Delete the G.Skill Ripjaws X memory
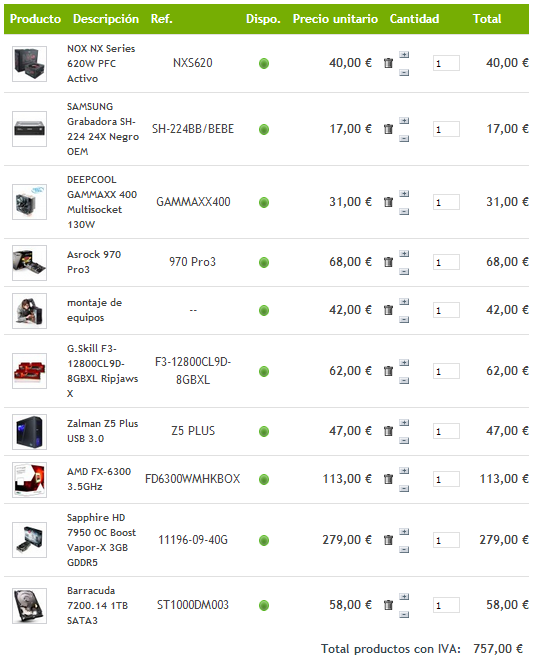The width and height of the screenshot is (536, 662). [388, 371]
